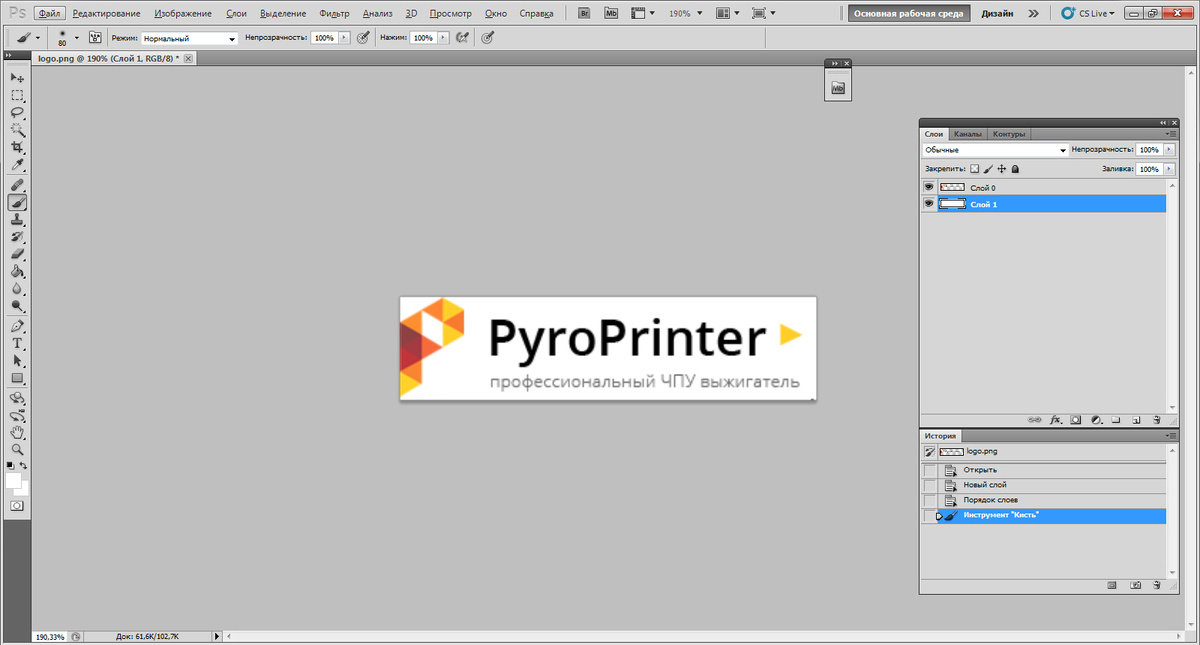Switch to the Контуры tab
This screenshot has height=645, width=1200.
(1009, 134)
